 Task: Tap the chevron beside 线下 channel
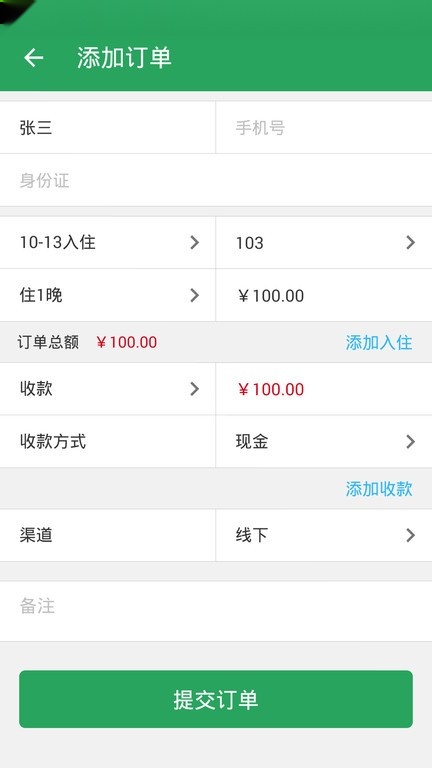410,535
